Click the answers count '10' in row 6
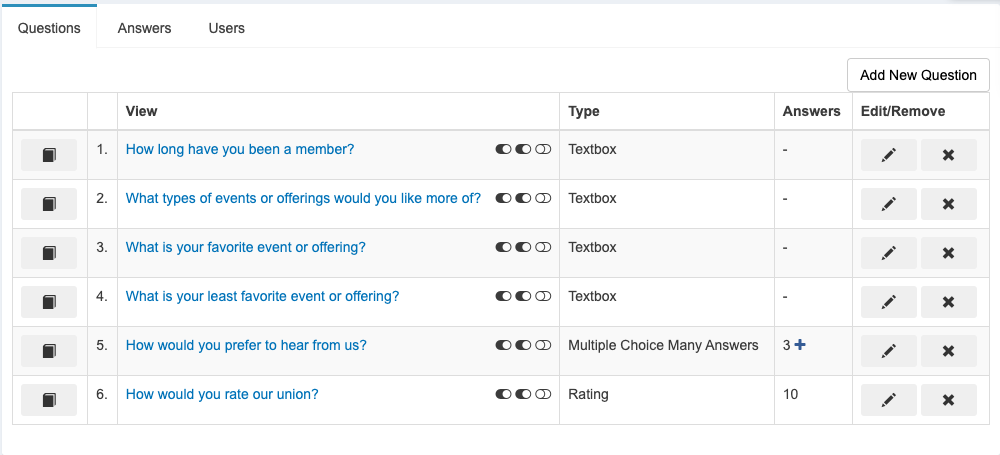 (790, 394)
